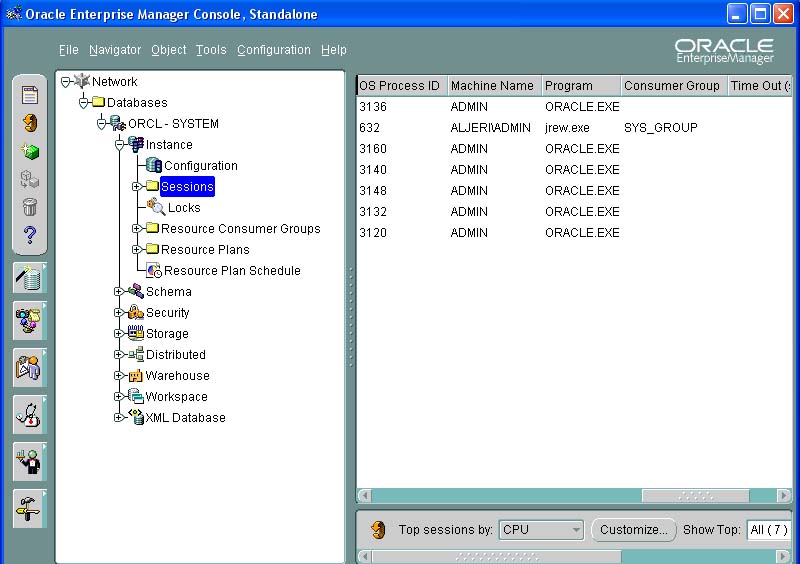Click the Customize... button
Viewport: 800px width, 564px height.
pos(633,530)
